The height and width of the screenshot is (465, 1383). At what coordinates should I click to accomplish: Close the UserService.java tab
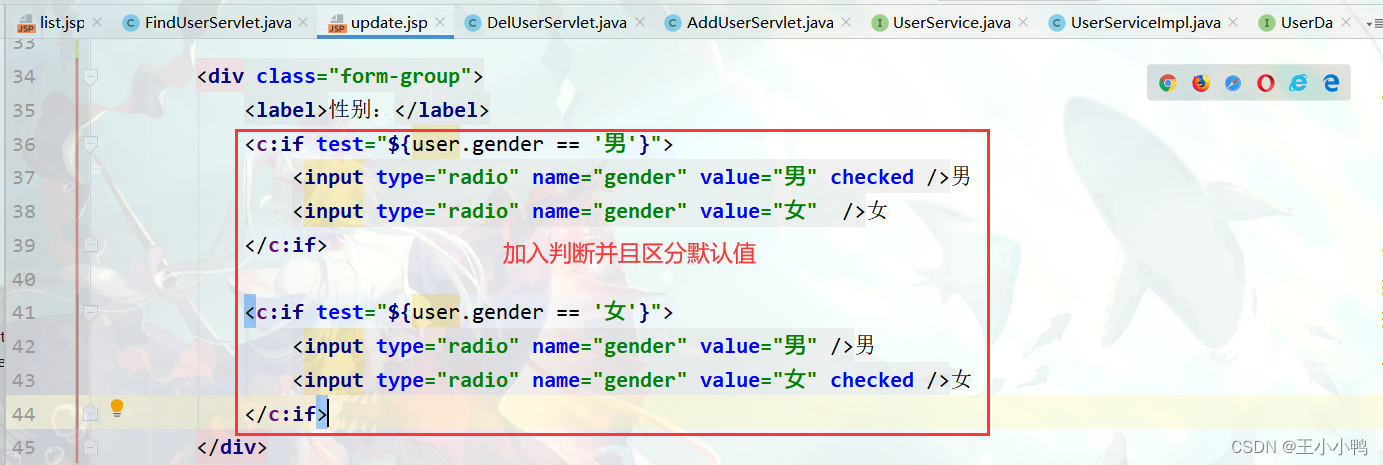1023,22
